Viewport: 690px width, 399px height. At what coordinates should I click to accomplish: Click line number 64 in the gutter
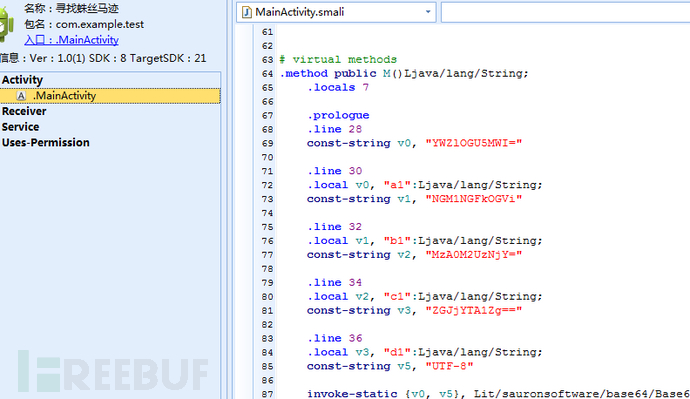pyautogui.click(x=267, y=73)
